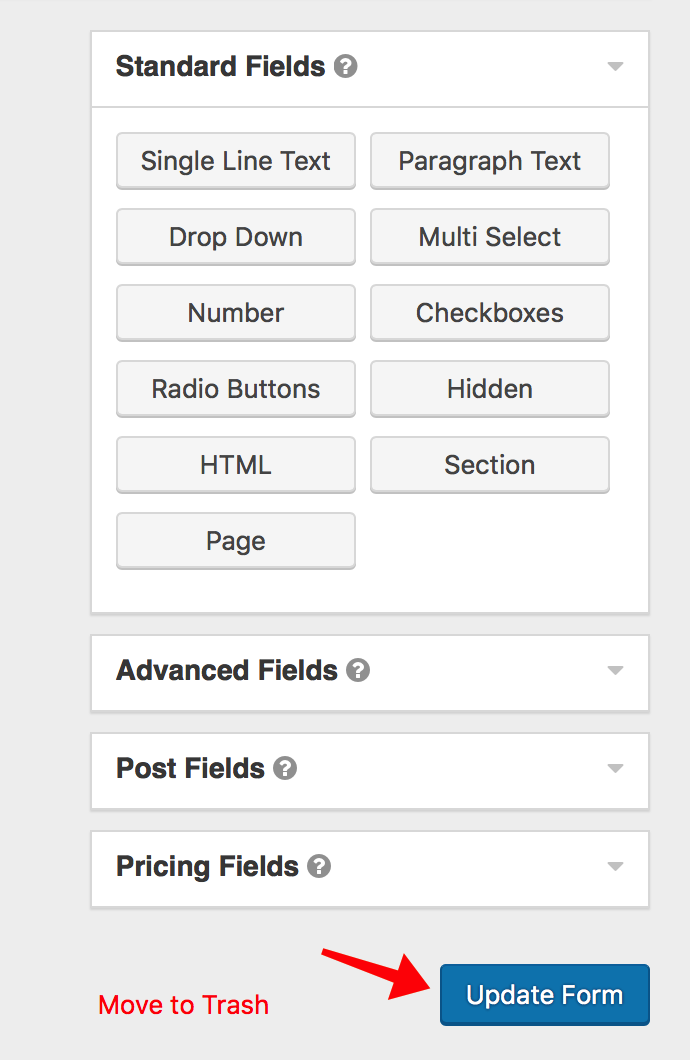
Task: Open the Advanced Fields help question icon
Action: tap(358, 671)
